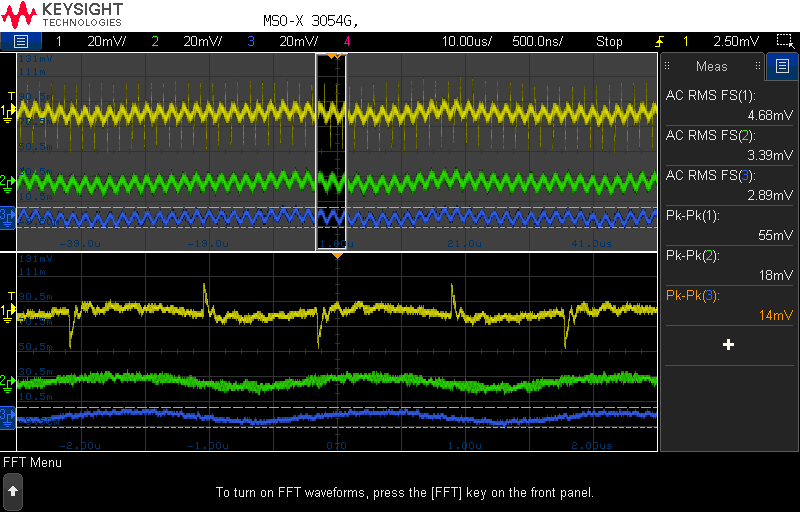The image size is (800, 512).
Task: Open the 2.50mV trigger level setting
Action: point(736,41)
